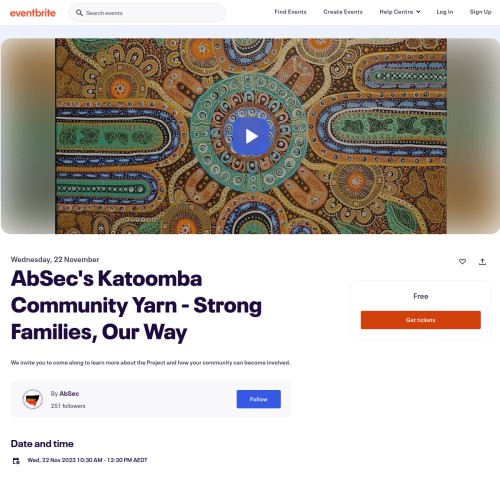Image resolution: width=500 pixels, height=500 pixels.
Task: Like event with heart icon
Action: [462, 262]
